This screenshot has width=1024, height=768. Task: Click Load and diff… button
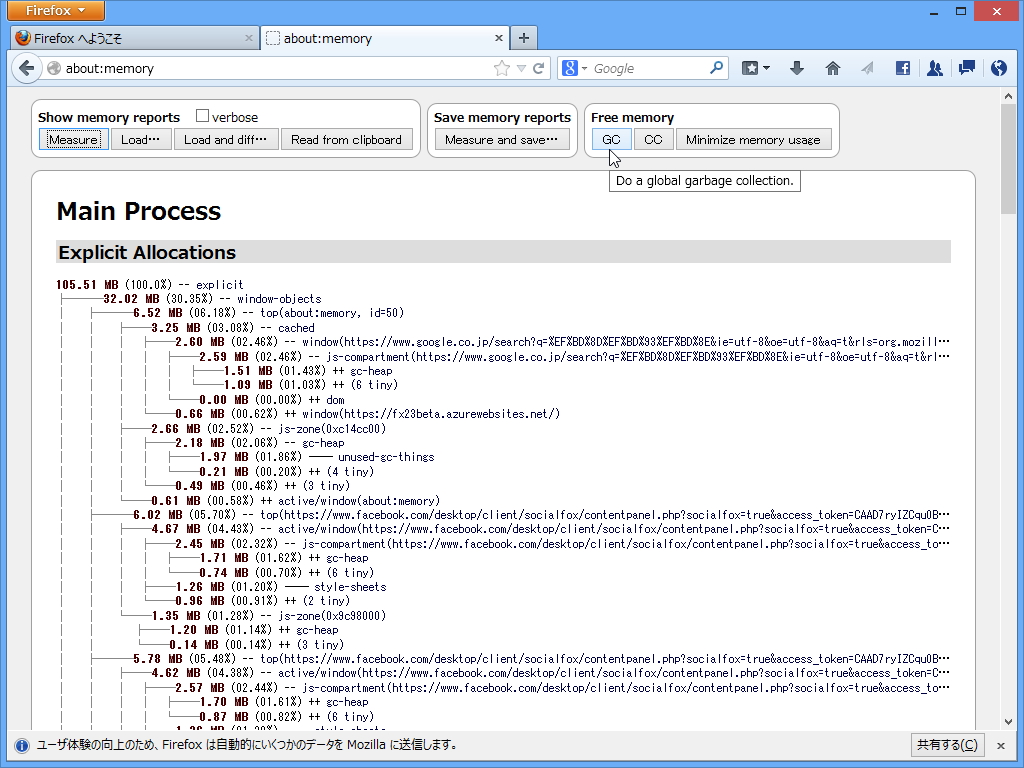[226, 140]
